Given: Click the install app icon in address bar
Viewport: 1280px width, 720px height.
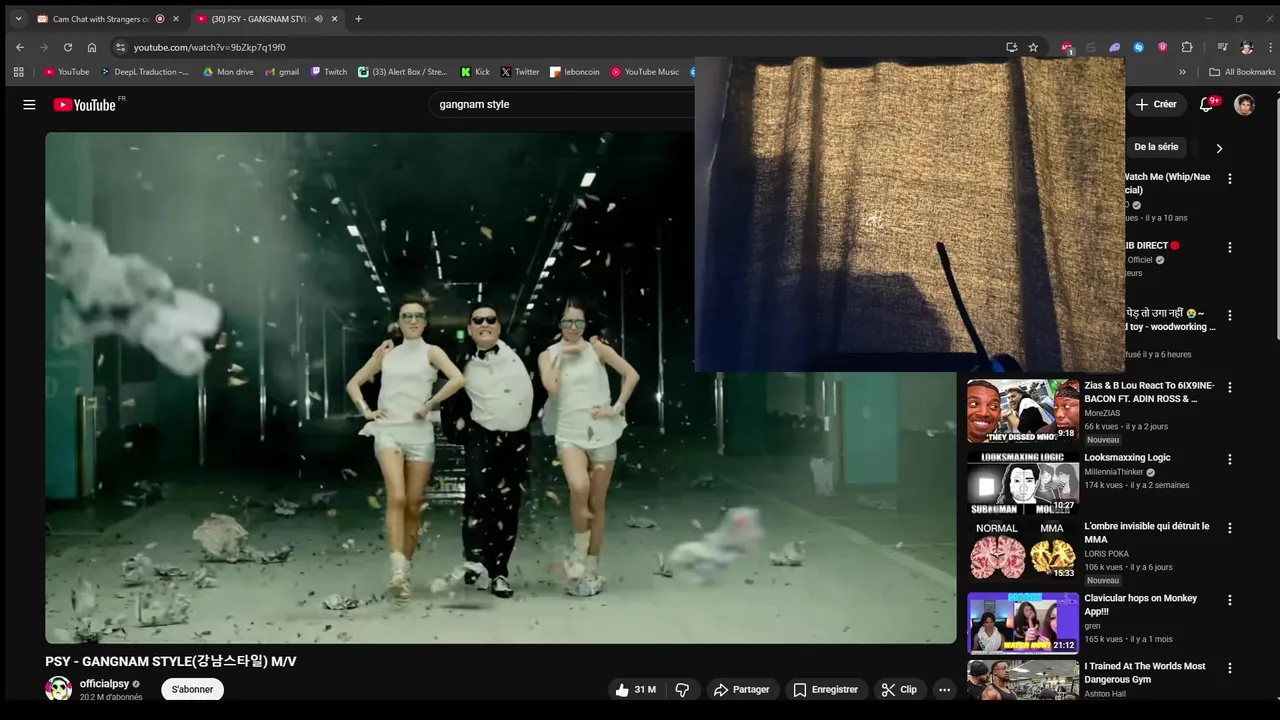Looking at the screenshot, I should coord(1011,47).
